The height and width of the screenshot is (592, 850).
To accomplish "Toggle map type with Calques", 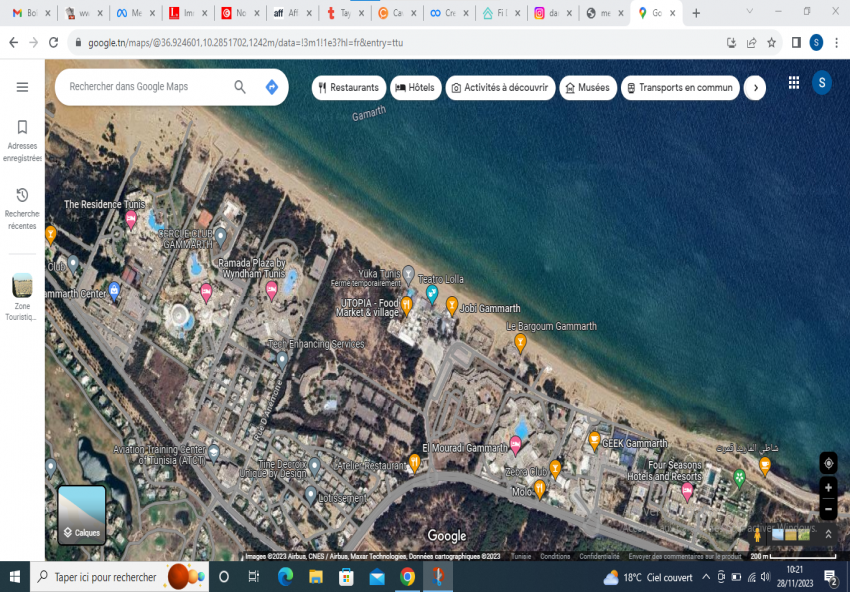I will 82,515.
